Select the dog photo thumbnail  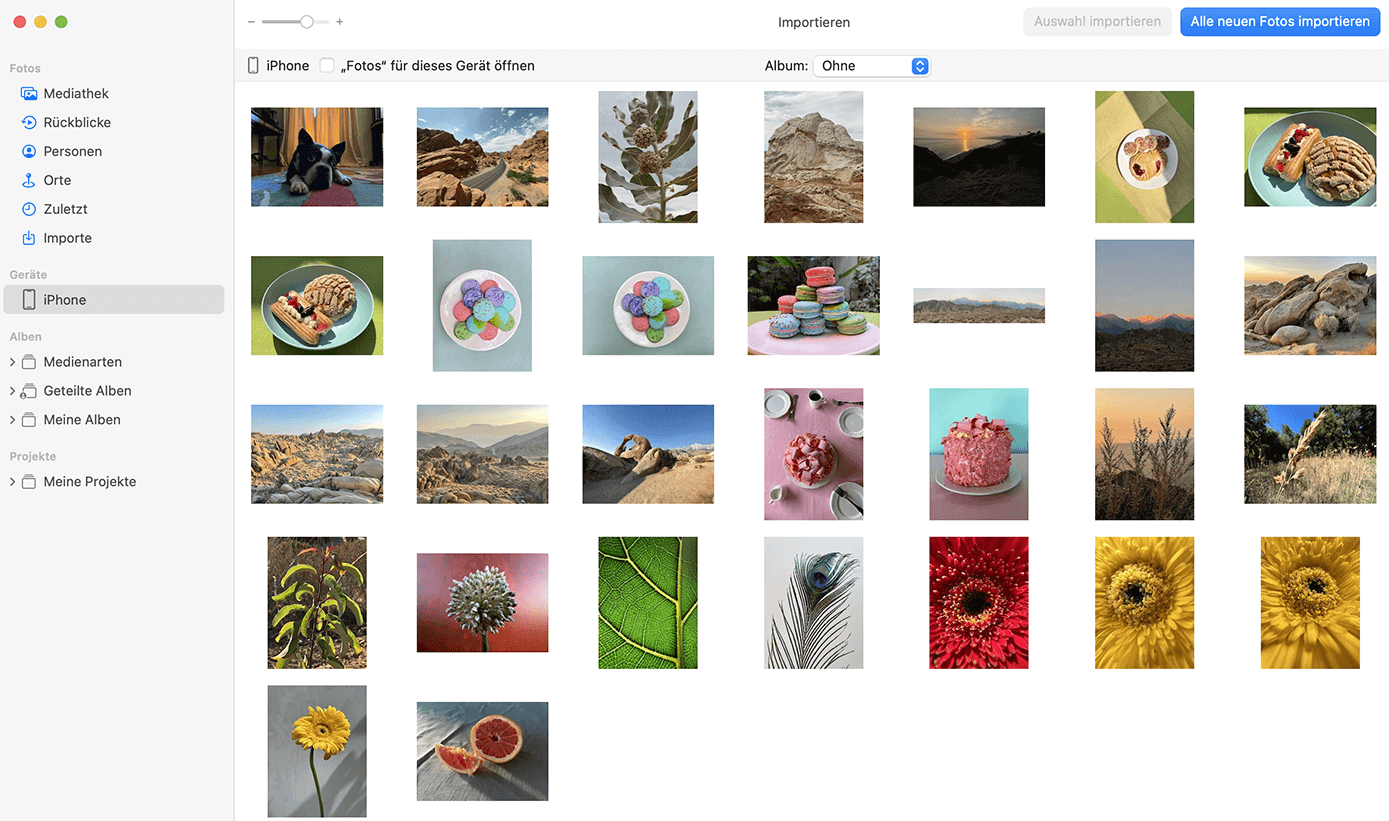317,157
